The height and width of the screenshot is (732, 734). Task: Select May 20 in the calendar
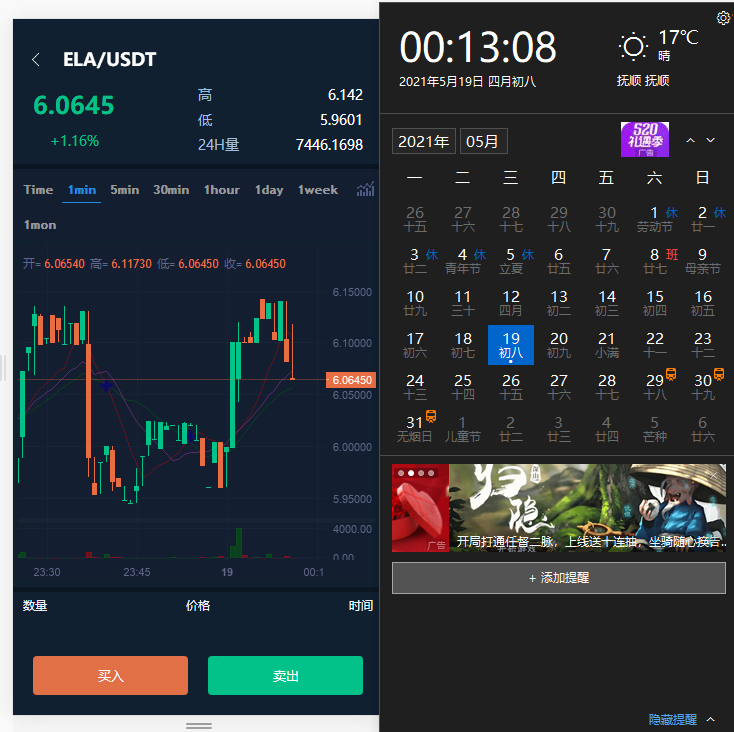[x=559, y=345]
